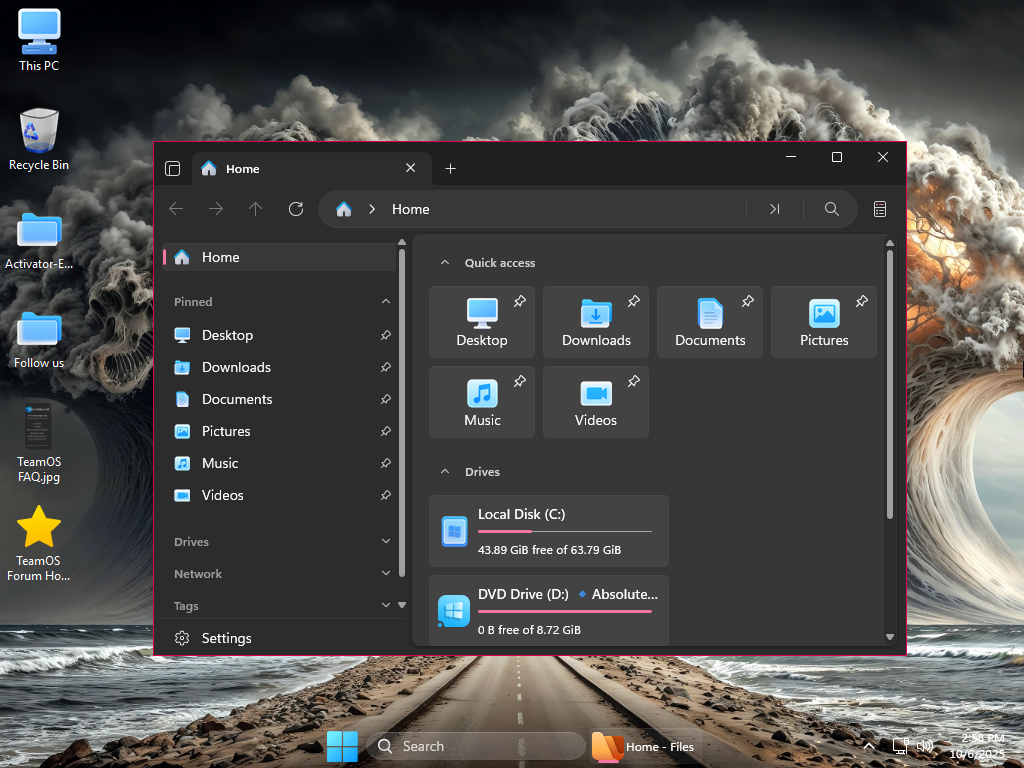Open Settings gear in the sidebar

[x=182, y=638]
